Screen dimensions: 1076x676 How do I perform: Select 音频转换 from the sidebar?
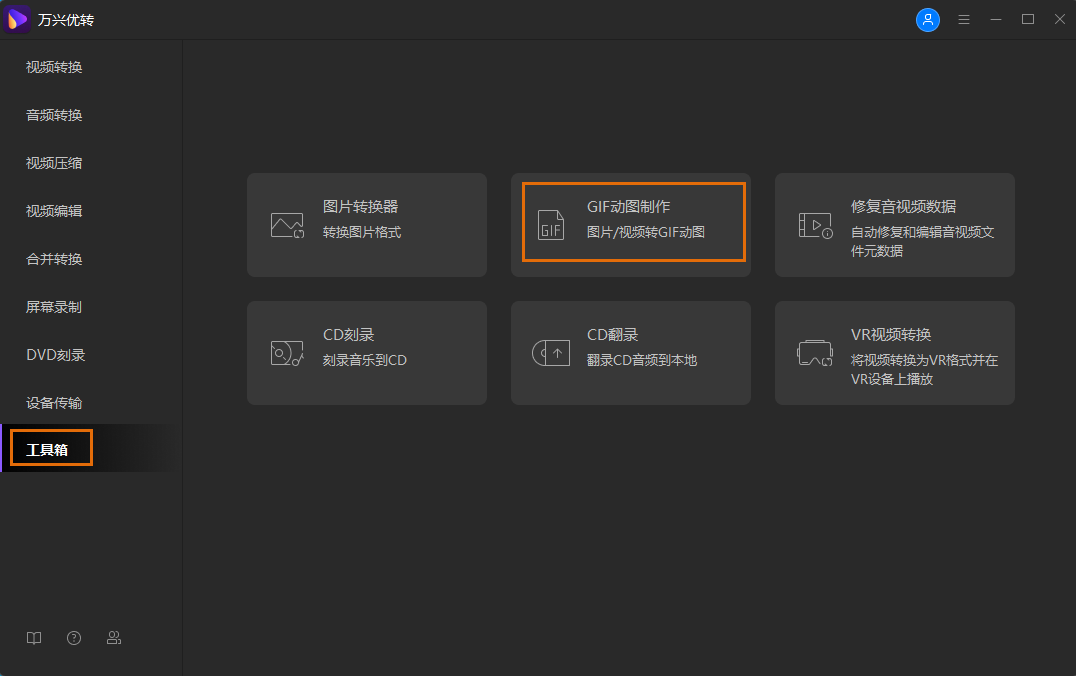tap(53, 115)
